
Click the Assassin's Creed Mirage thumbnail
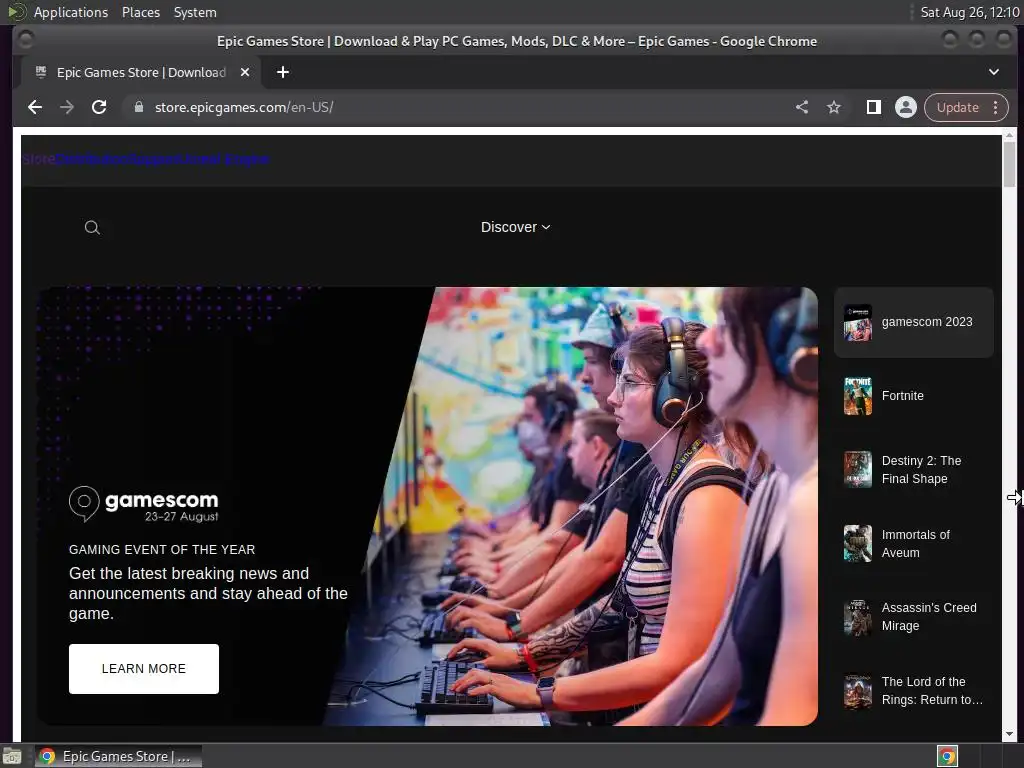(x=857, y=617)
